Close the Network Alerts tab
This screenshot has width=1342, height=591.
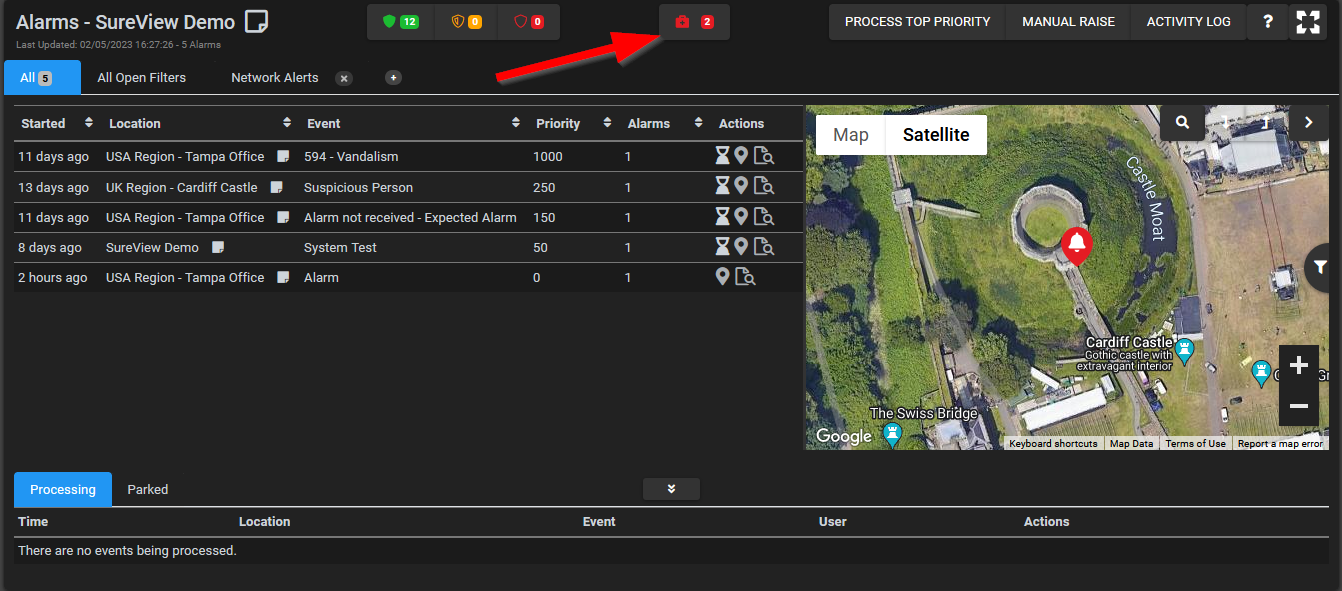point(343,78)
